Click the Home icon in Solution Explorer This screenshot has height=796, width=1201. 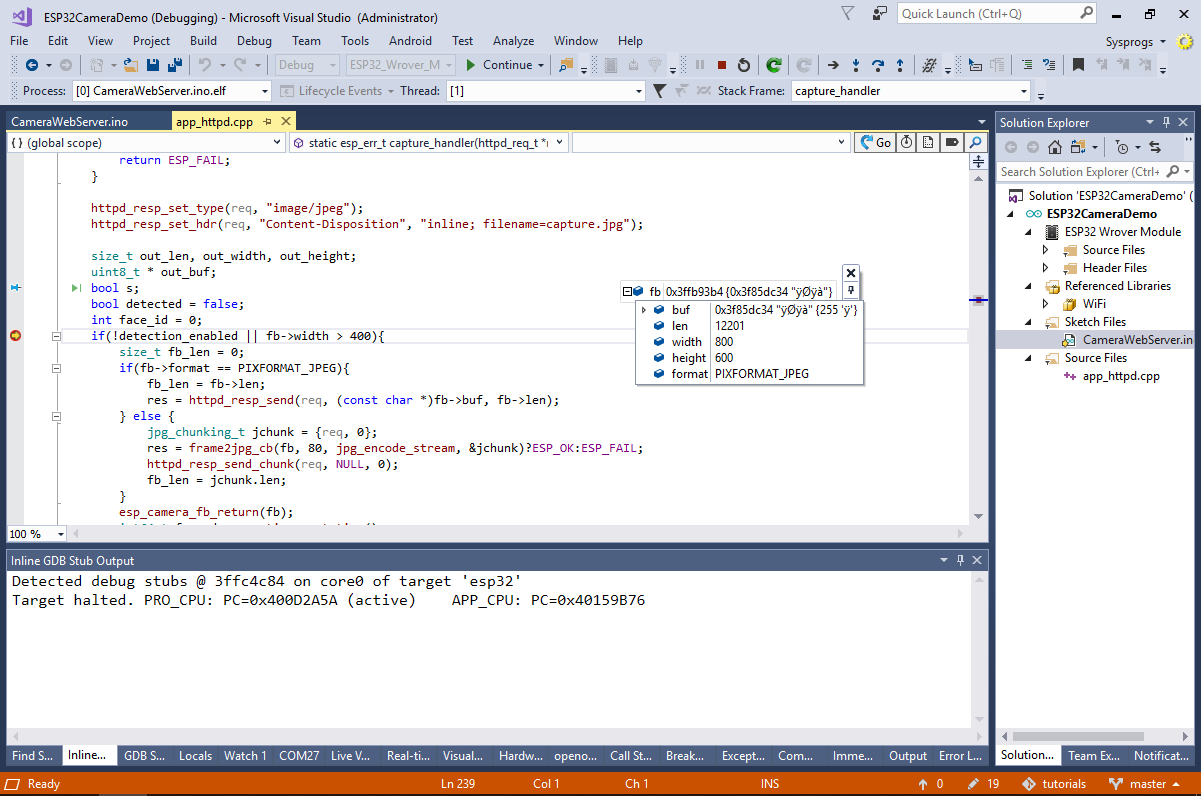tap(1054, 147)
